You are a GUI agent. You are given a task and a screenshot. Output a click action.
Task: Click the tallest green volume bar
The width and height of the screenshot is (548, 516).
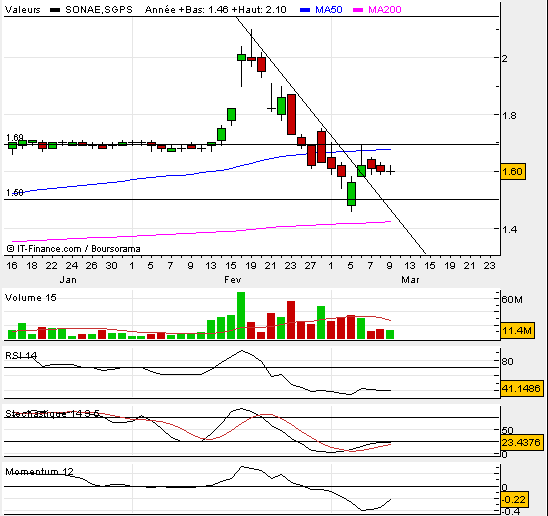coord(241,315)
